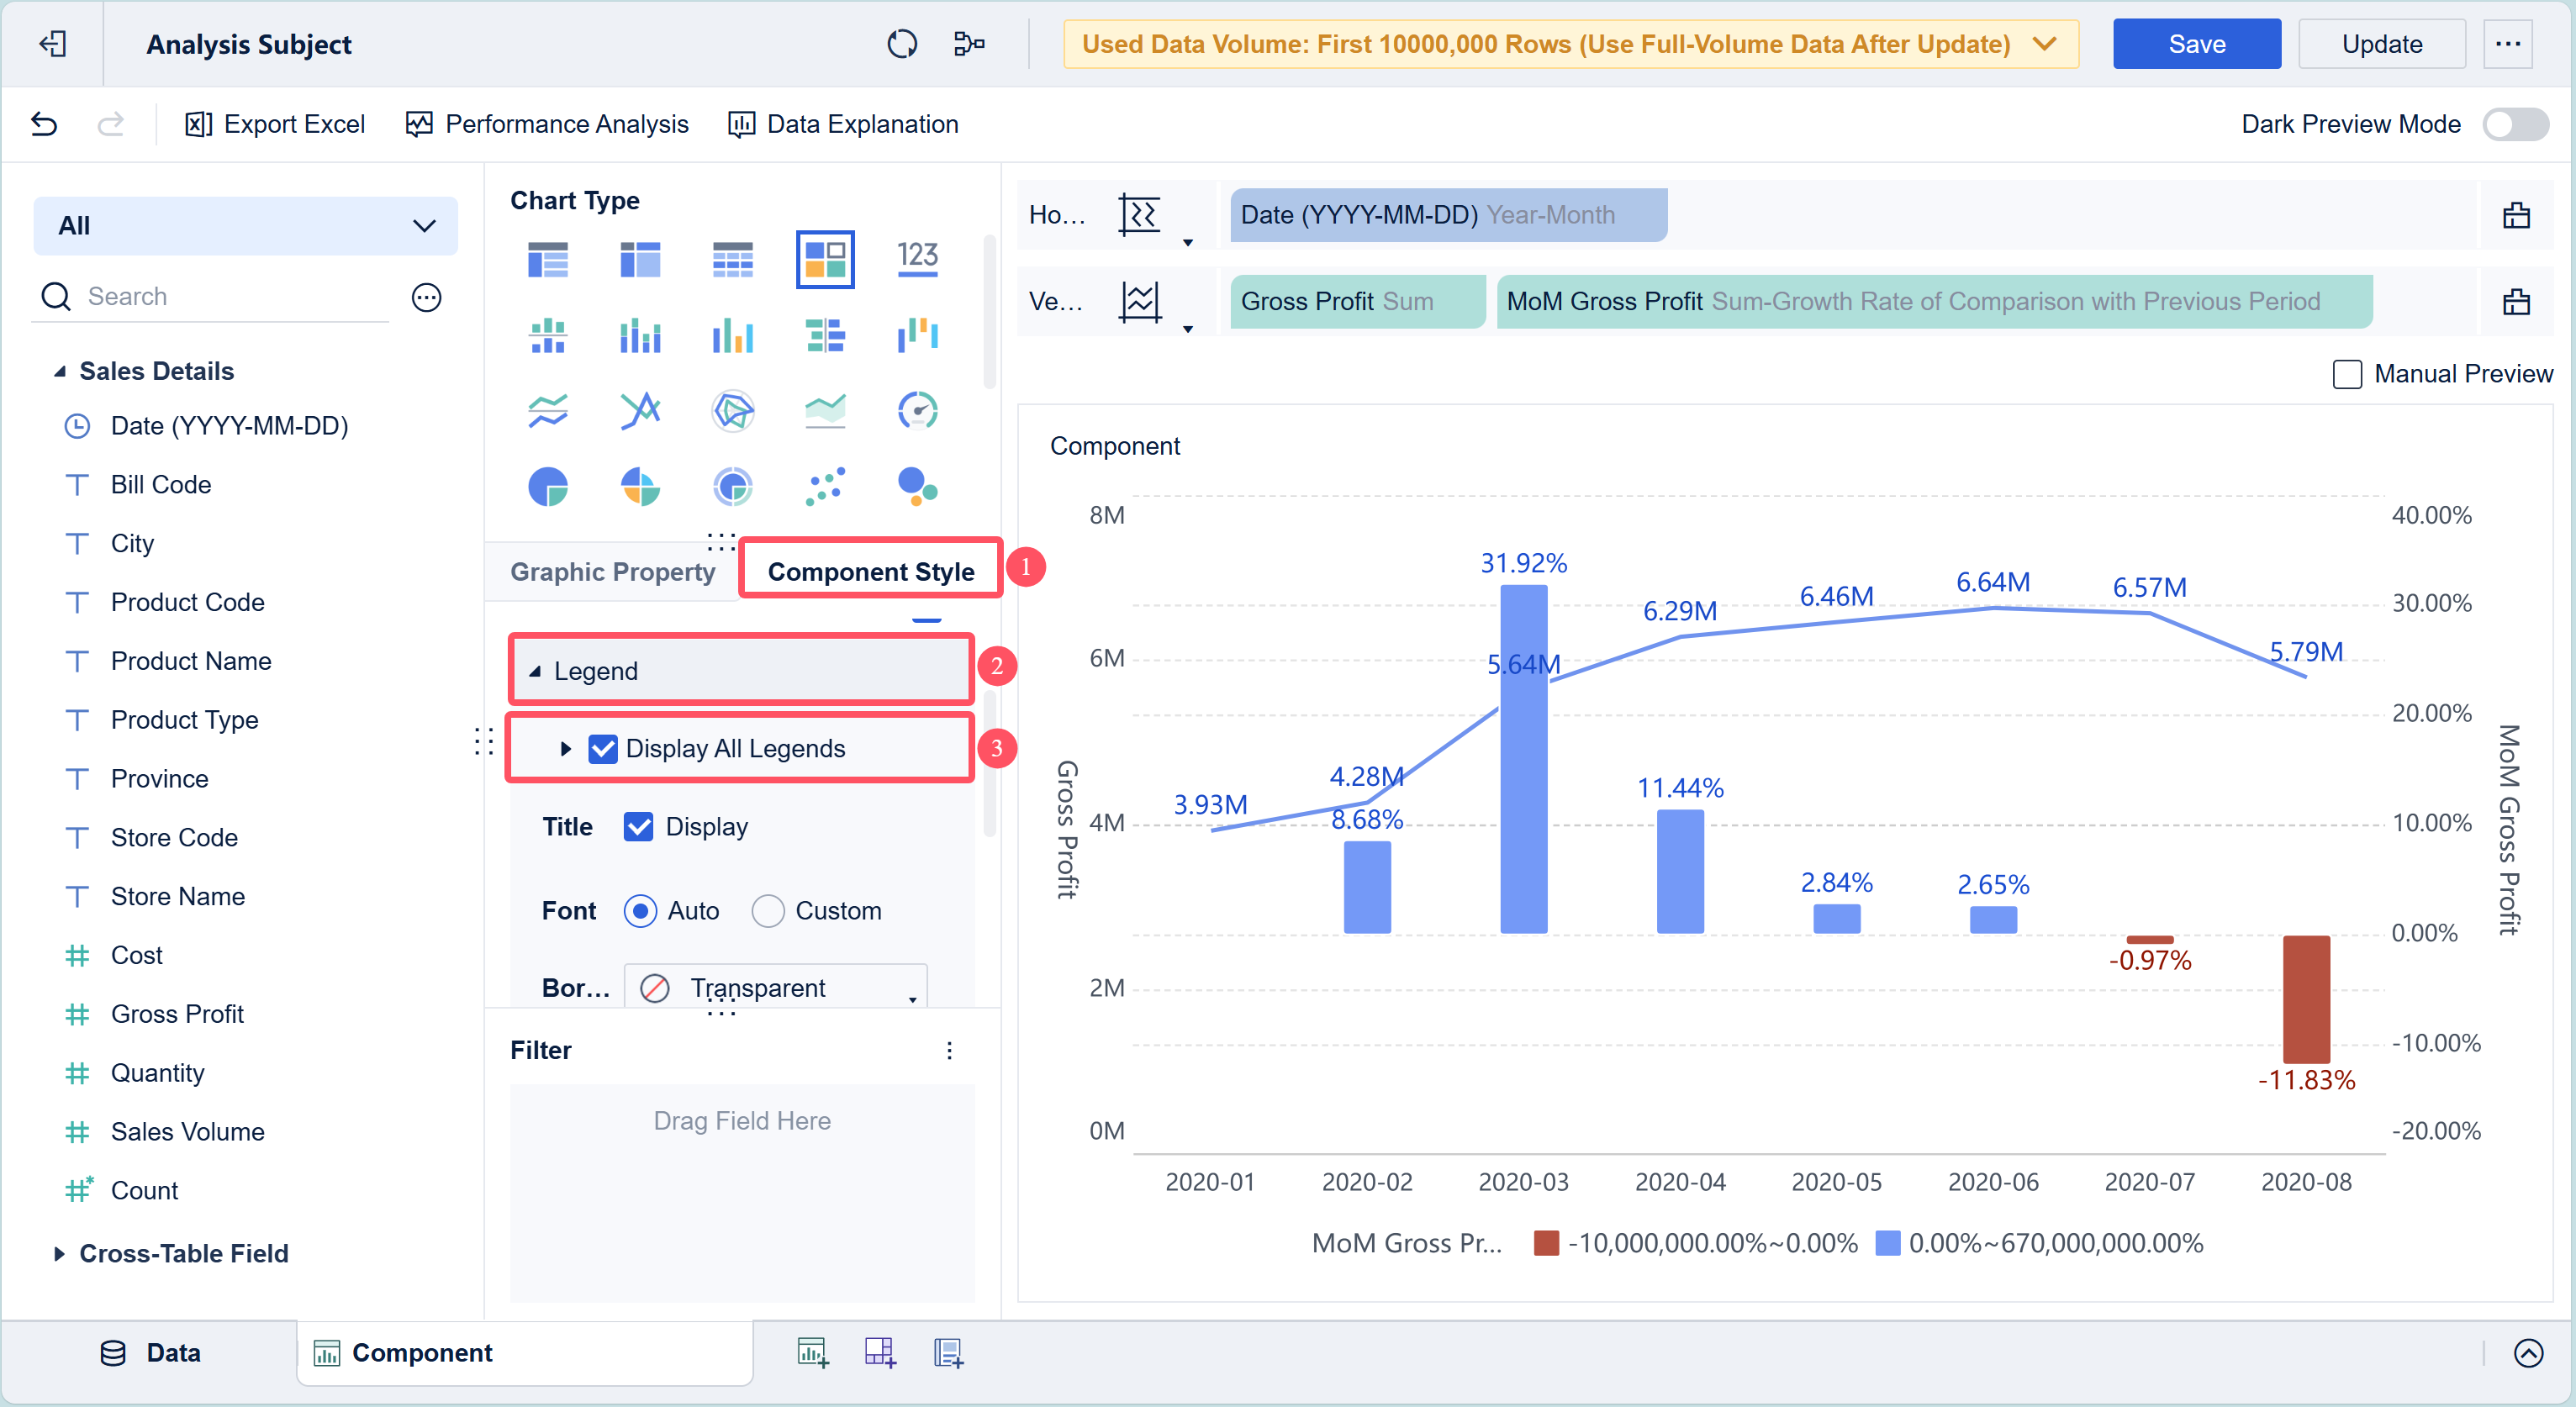Expand the Display All Legends arrow
This screenshot has width=2576, height=1407.
(566, 749)
